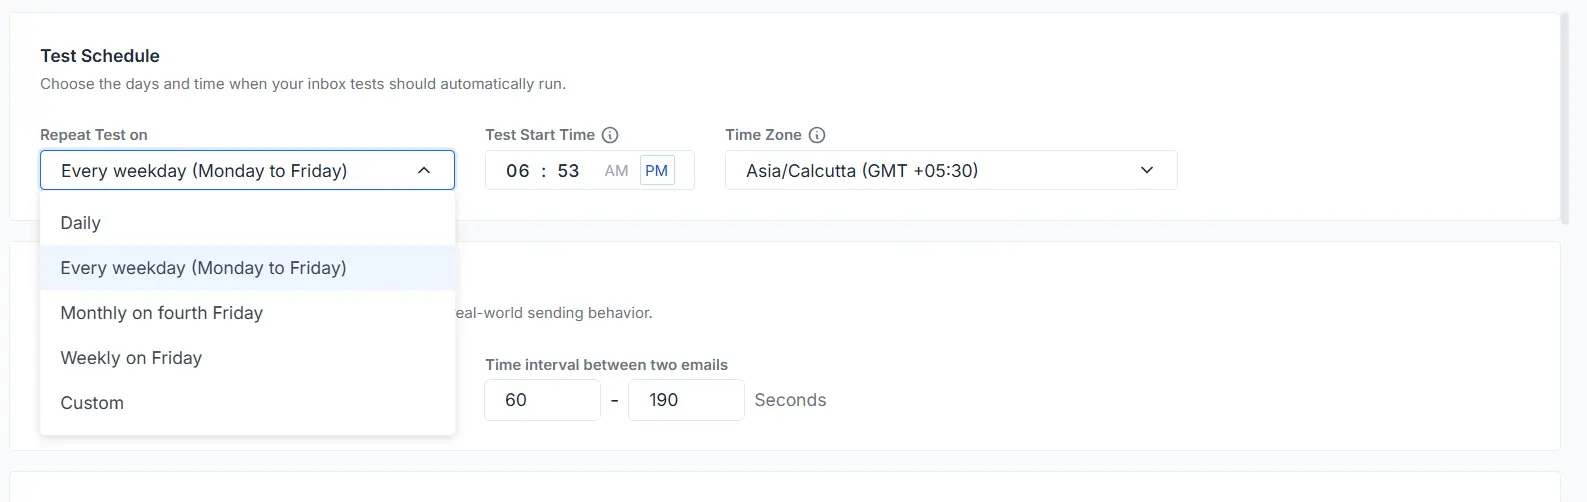Select AM for the start time
This screenshot has height=502, width=1587.
[616, 171]
